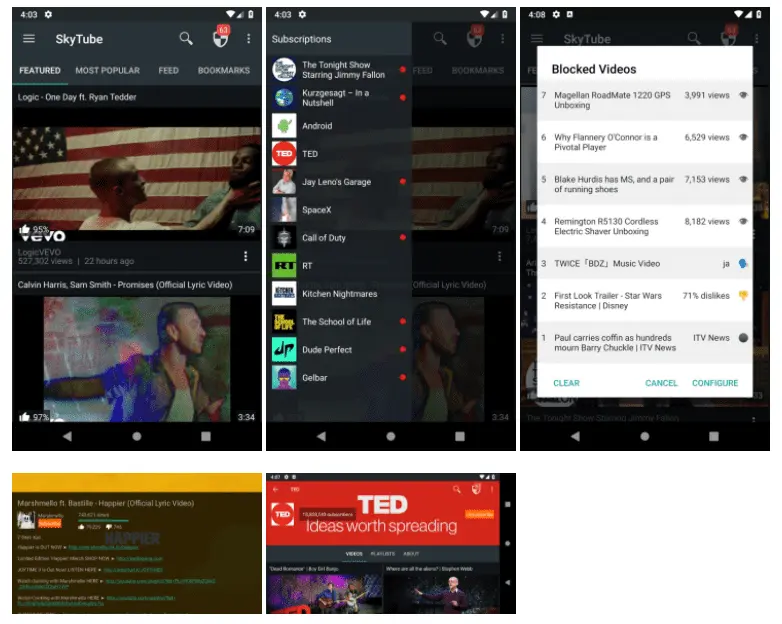Open the three-dot menu for the LogicVEVO video
The width and height of the screenshot is (782, 624).
[x=245, y=256]
